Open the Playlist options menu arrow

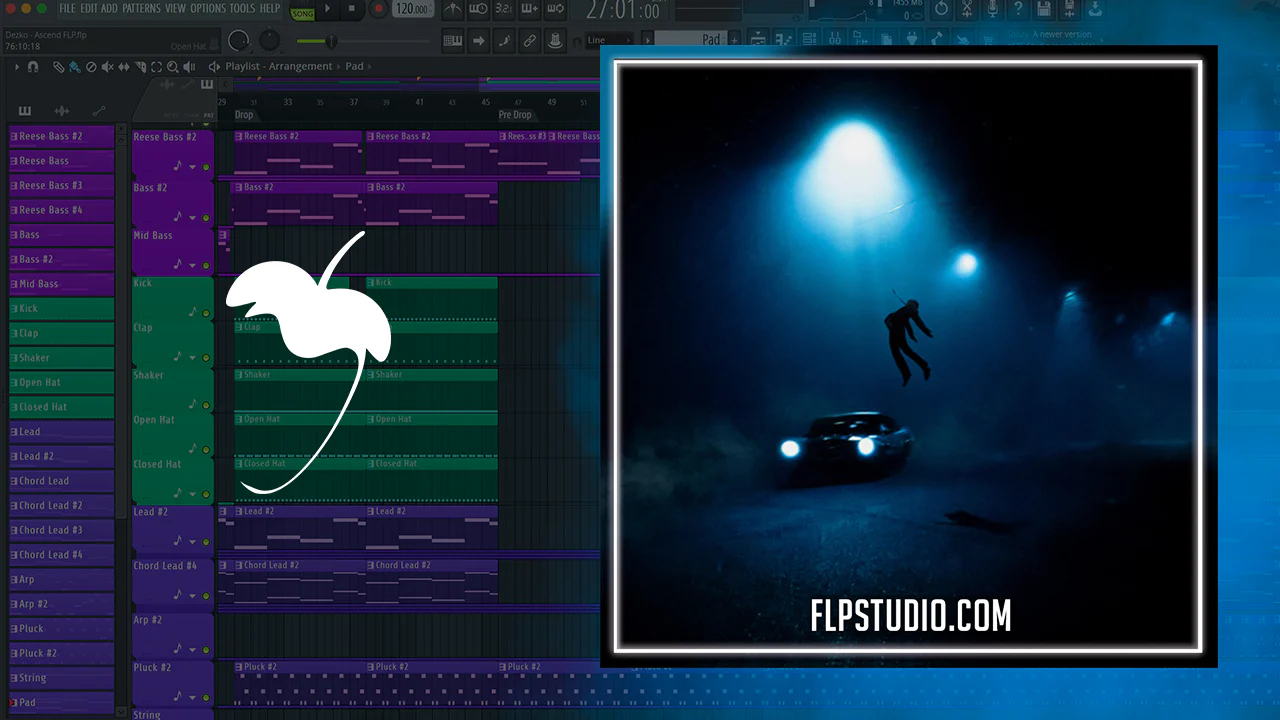point(17,67)
